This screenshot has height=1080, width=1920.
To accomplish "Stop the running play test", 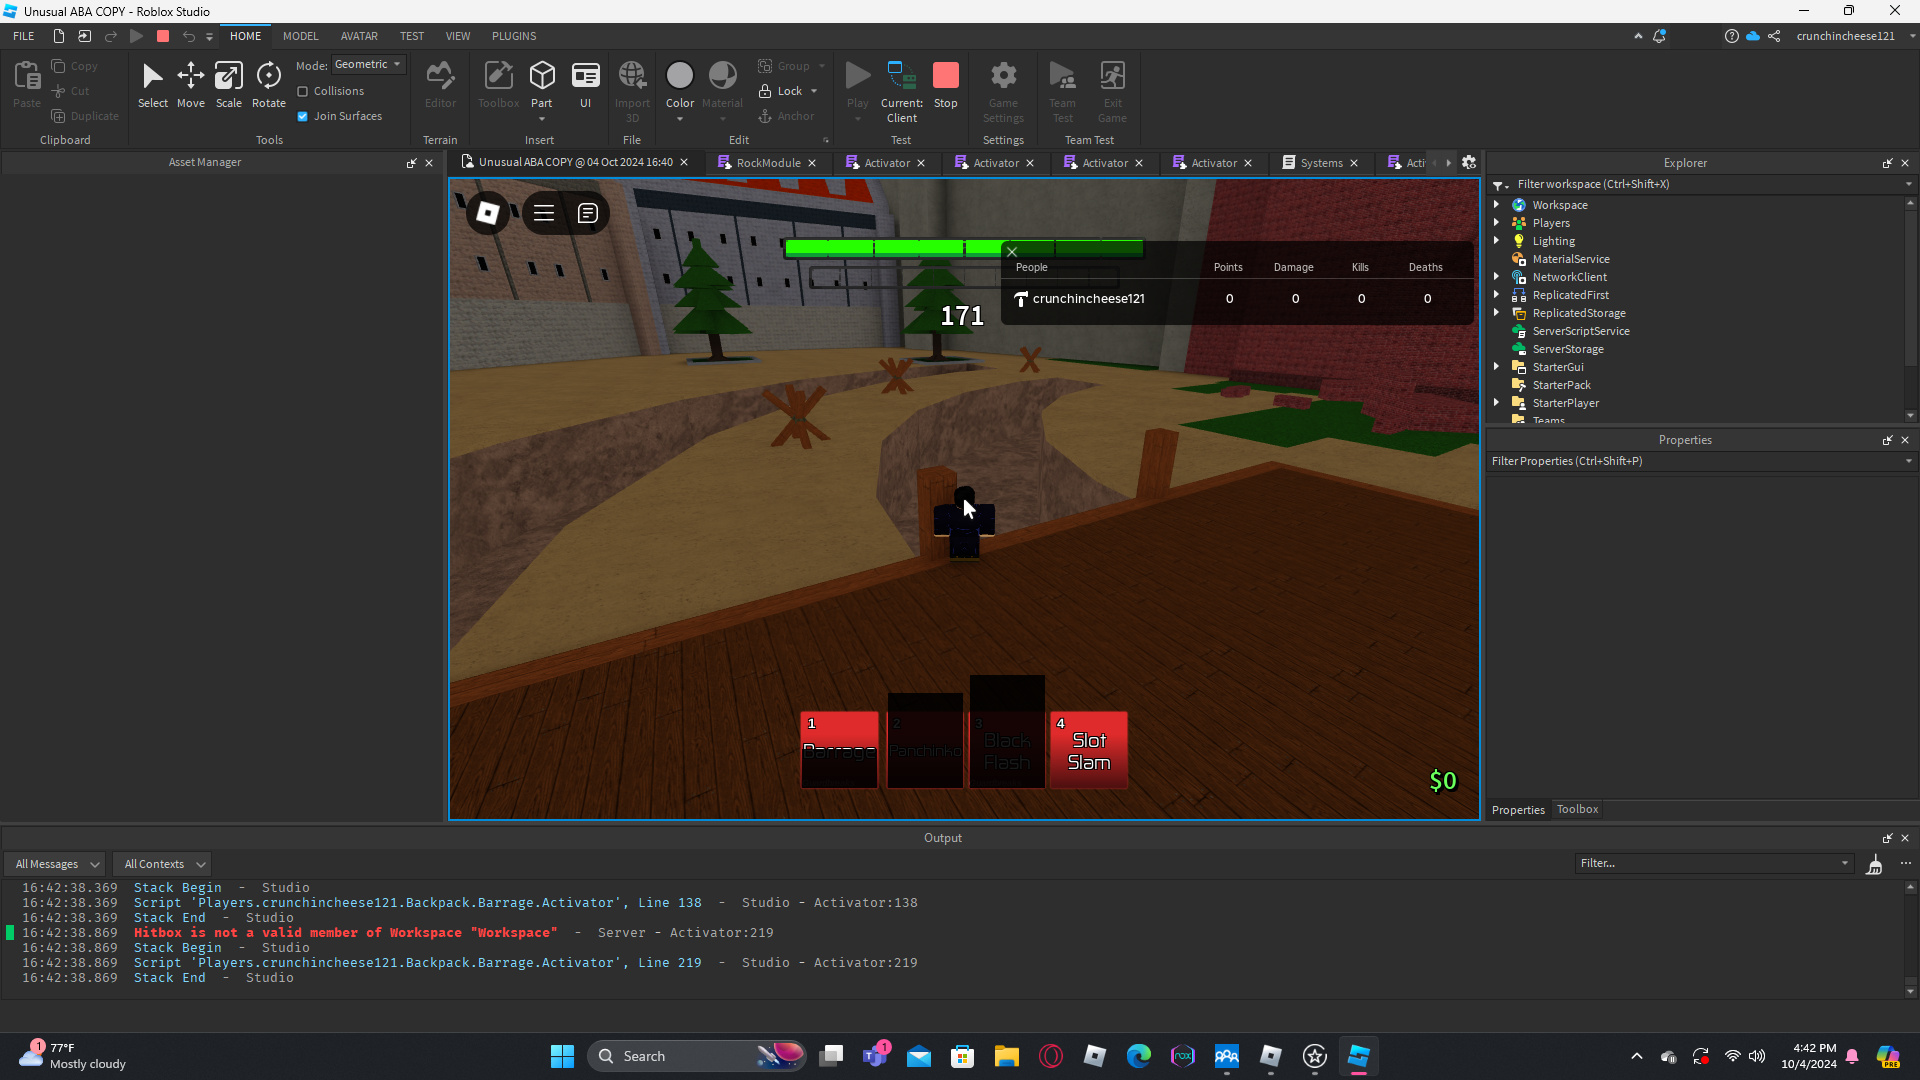I will pyautogui.click(x=946, y=85).
